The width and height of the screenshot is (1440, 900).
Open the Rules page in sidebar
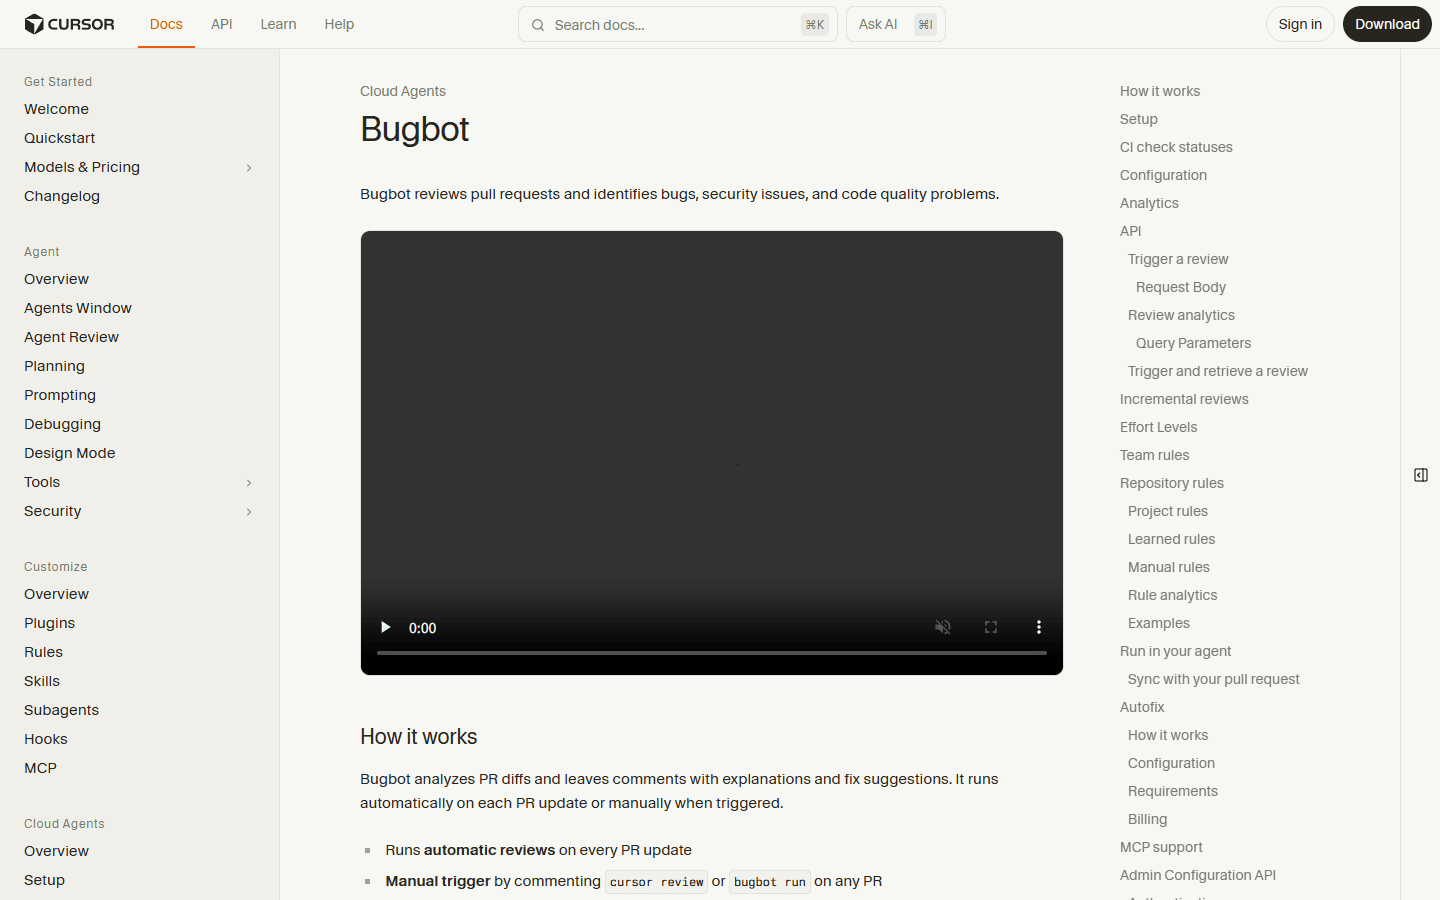(x=43, y=652)
